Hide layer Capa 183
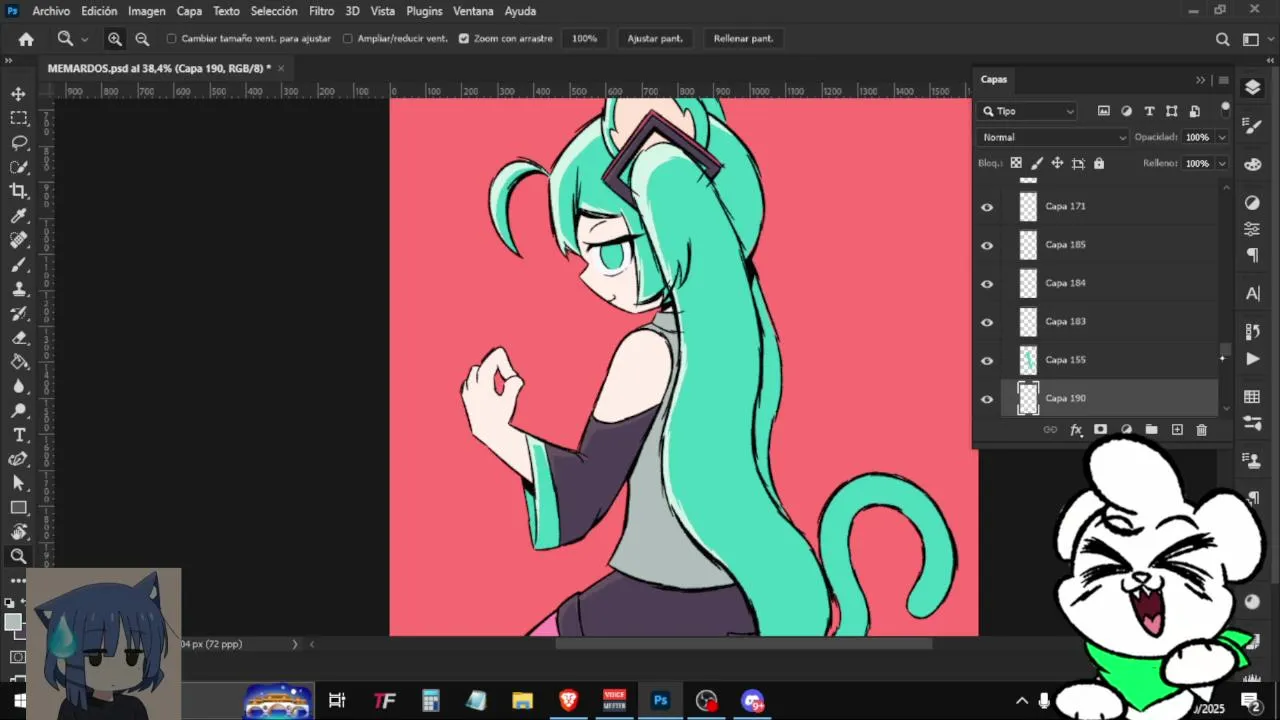Image resolution: width=1280 pixels, height=720 pixels. 987,322
